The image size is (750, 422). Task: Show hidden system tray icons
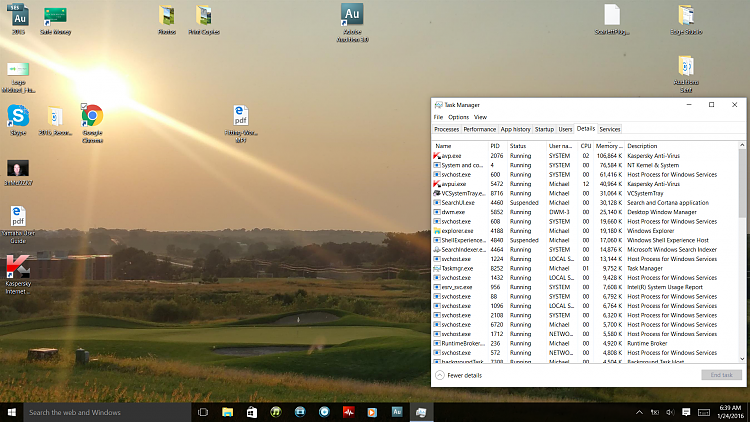639,412
